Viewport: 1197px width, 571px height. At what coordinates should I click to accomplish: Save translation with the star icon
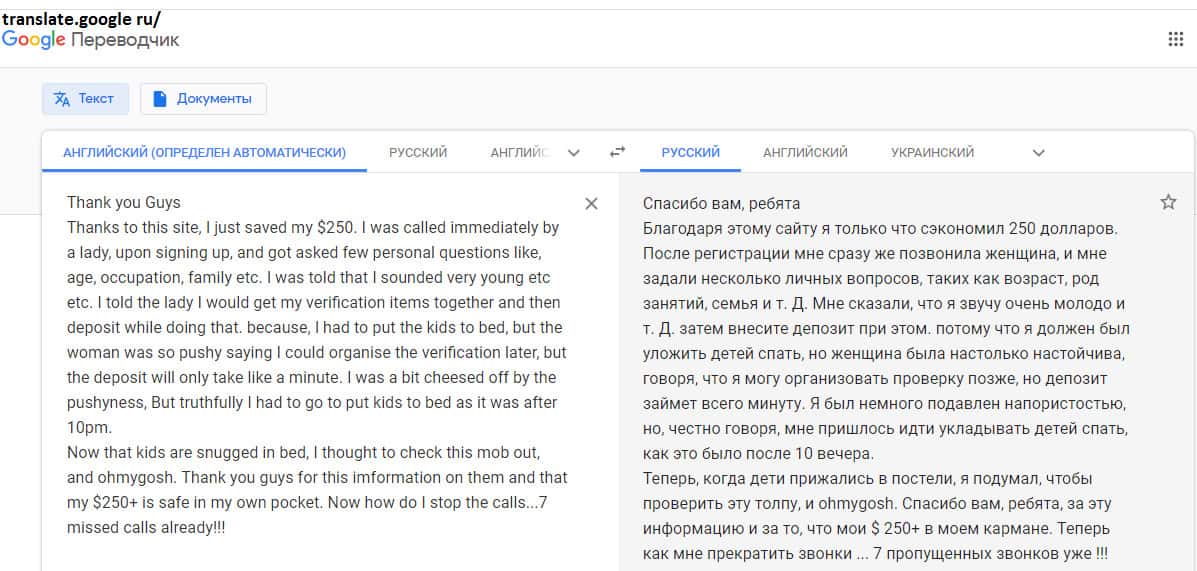coord(1168,203)
